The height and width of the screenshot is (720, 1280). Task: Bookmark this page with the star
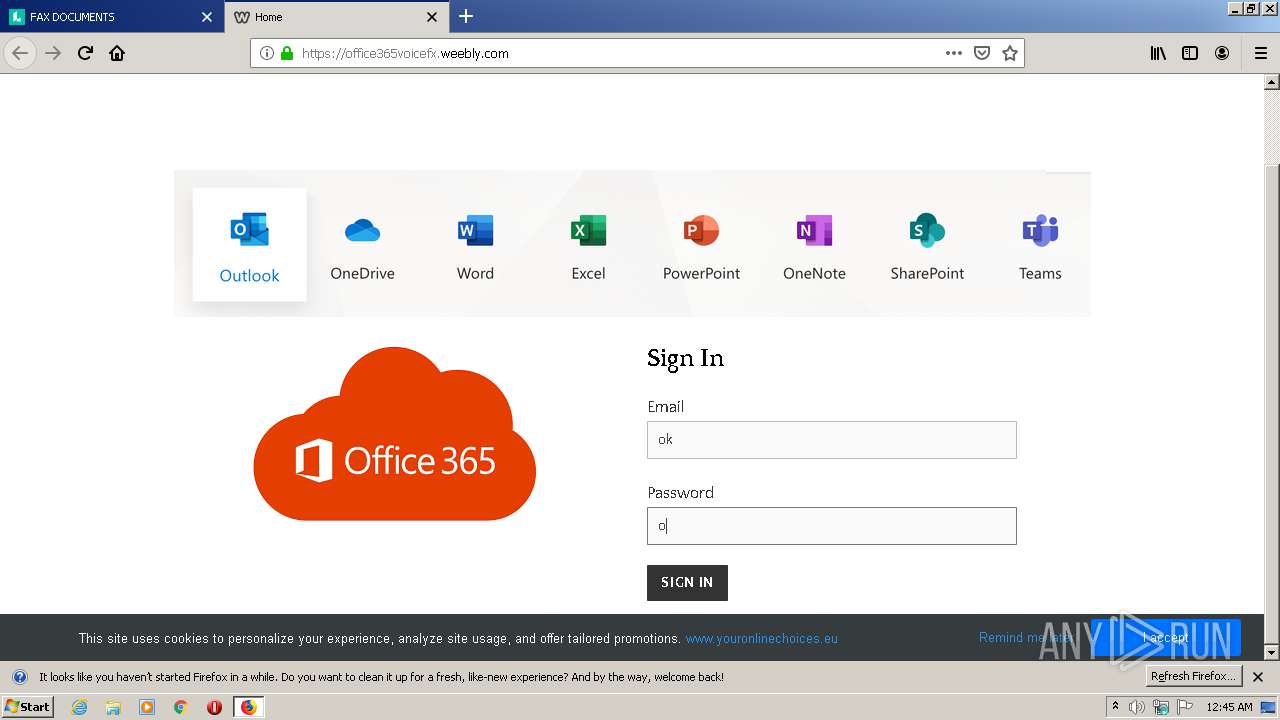[x=1010, y=53]
